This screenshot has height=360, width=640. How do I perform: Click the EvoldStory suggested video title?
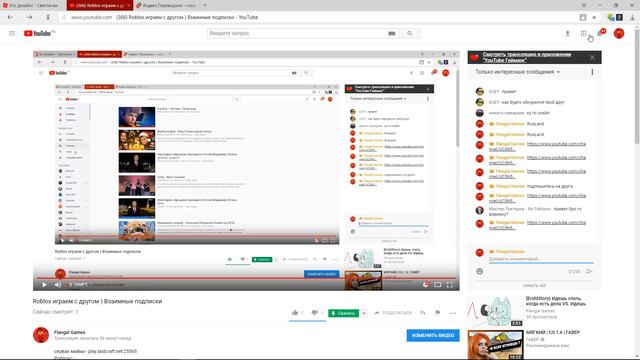point(556,301)
